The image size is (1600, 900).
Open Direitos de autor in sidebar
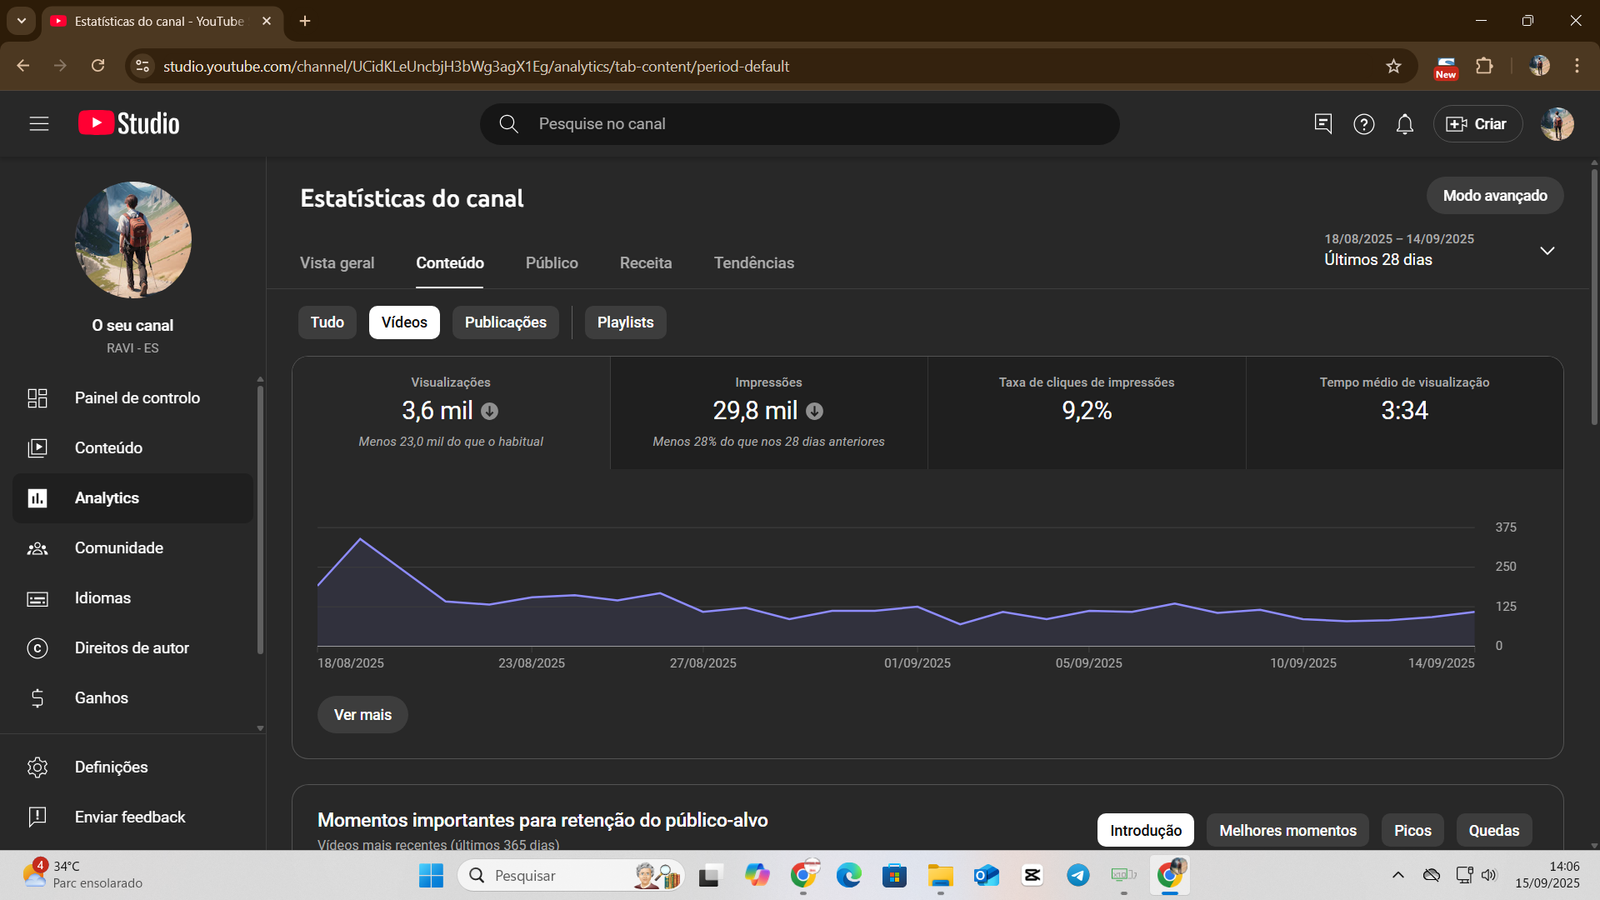(131, 648)
